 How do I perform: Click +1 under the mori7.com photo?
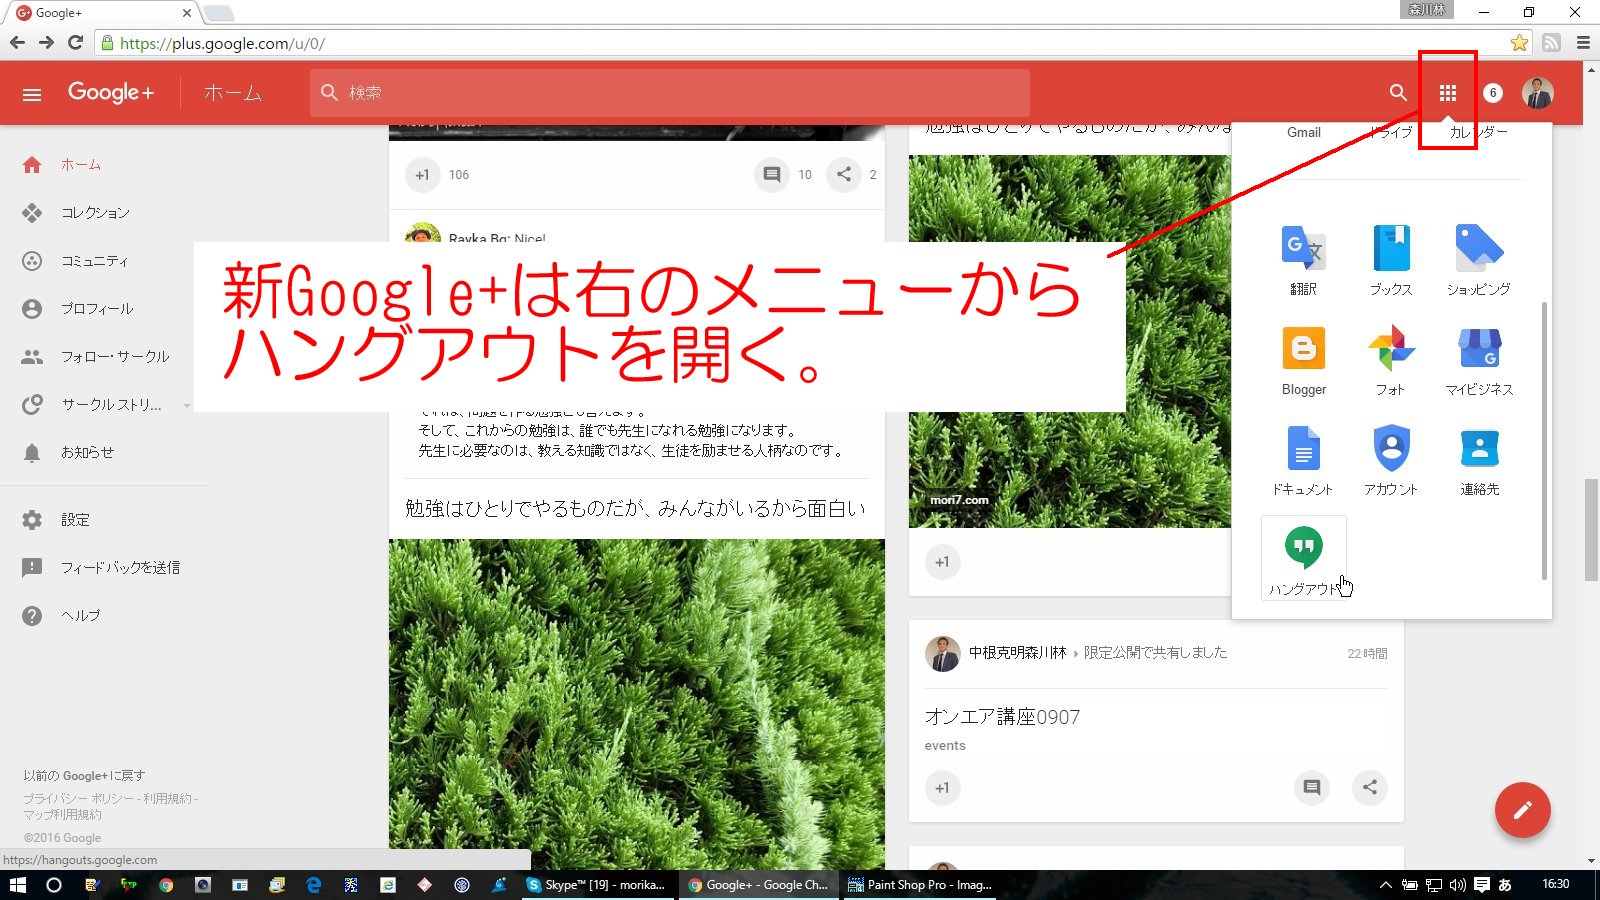pyautogui.click(x=942, y=562)
